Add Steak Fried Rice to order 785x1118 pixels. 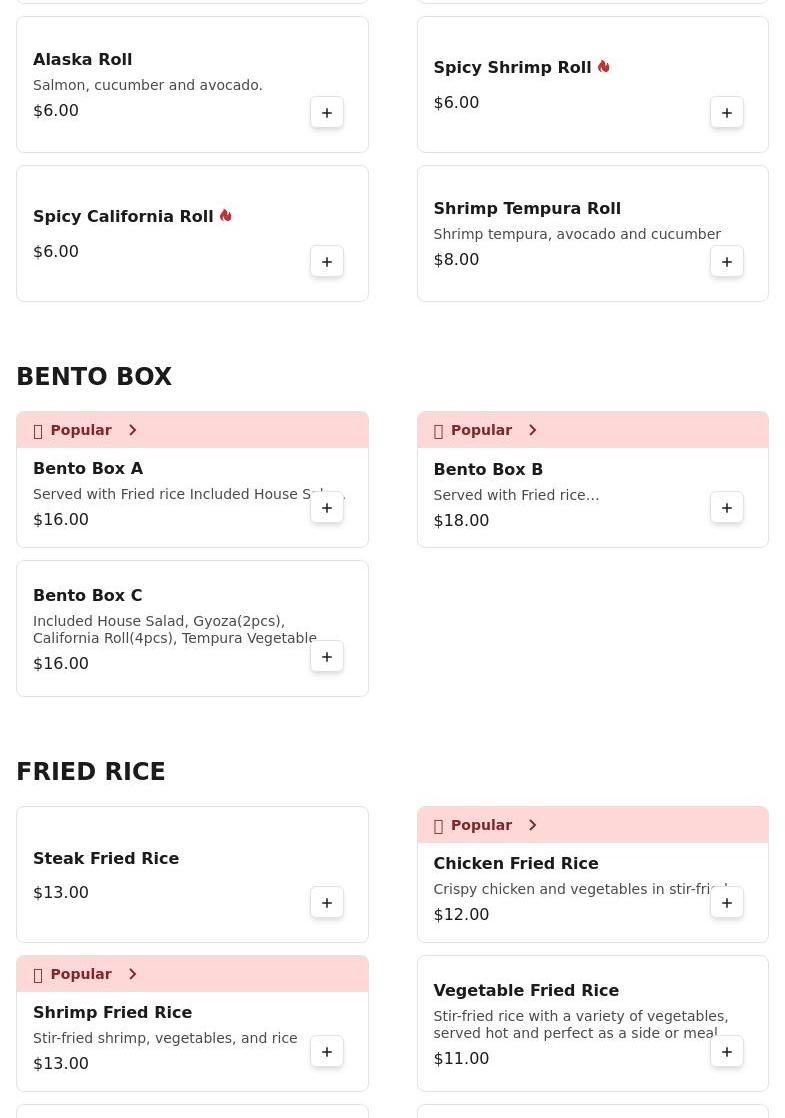(327, 903)
